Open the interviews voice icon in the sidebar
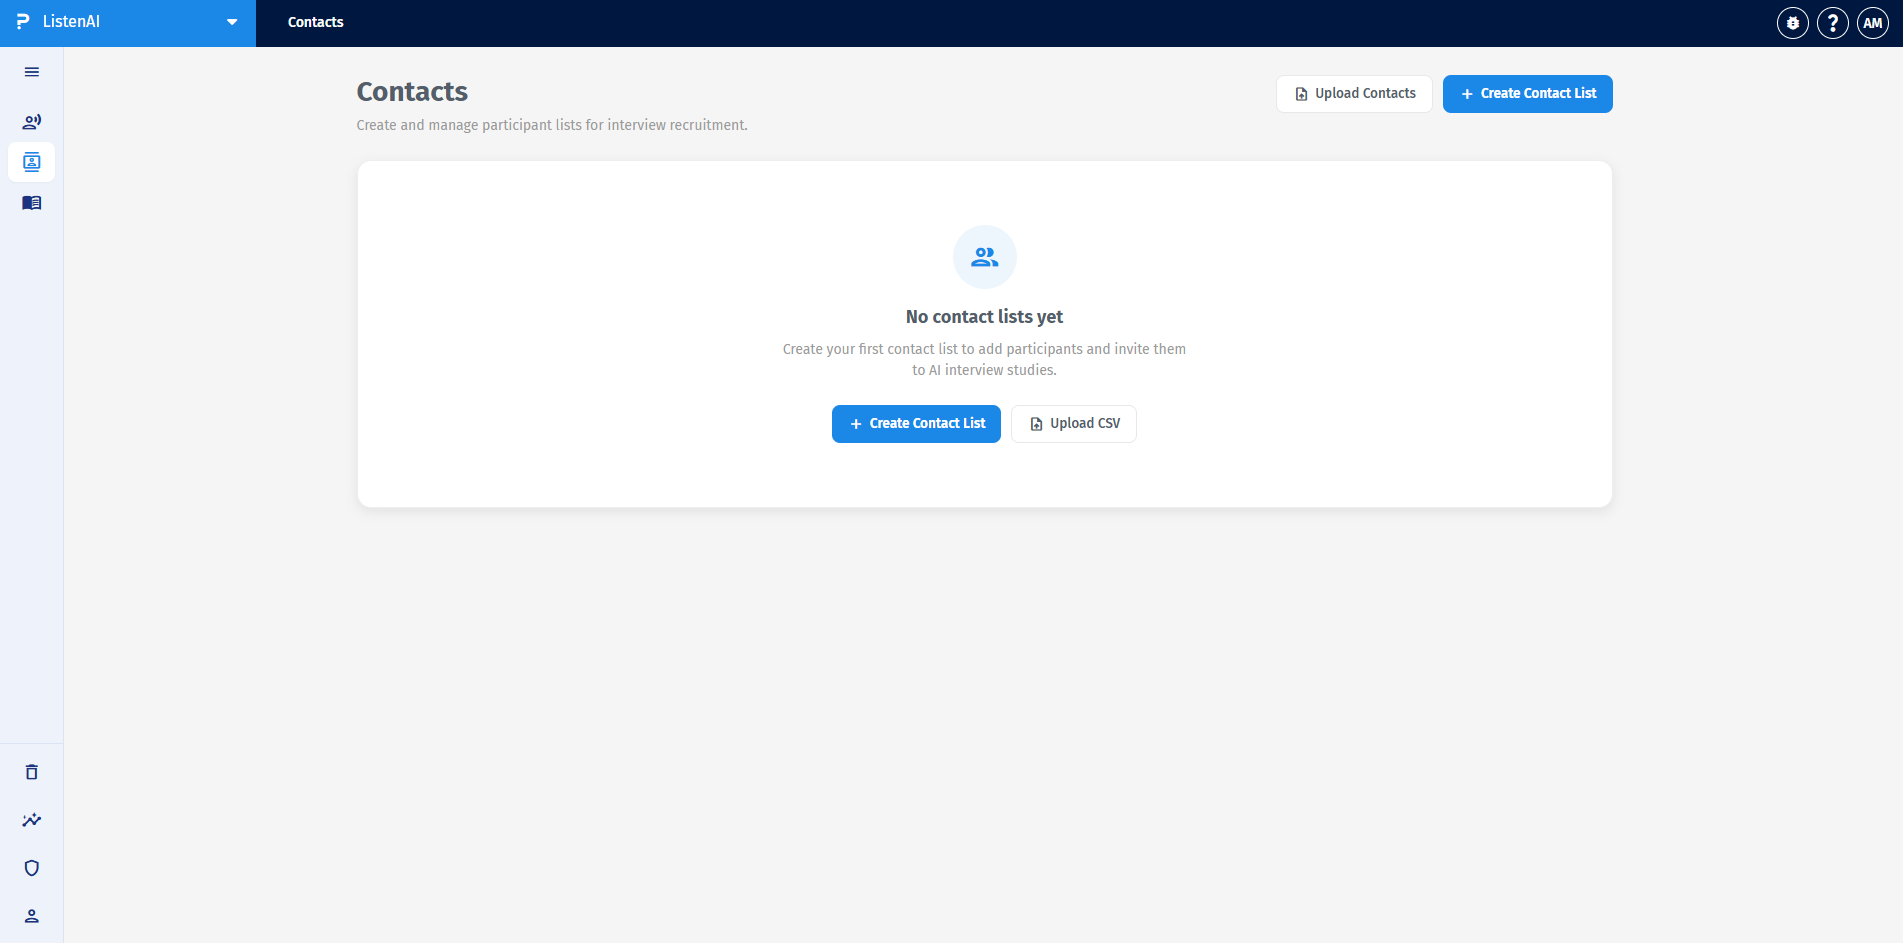The image size is (1903, 943). (x=32, y=122)
